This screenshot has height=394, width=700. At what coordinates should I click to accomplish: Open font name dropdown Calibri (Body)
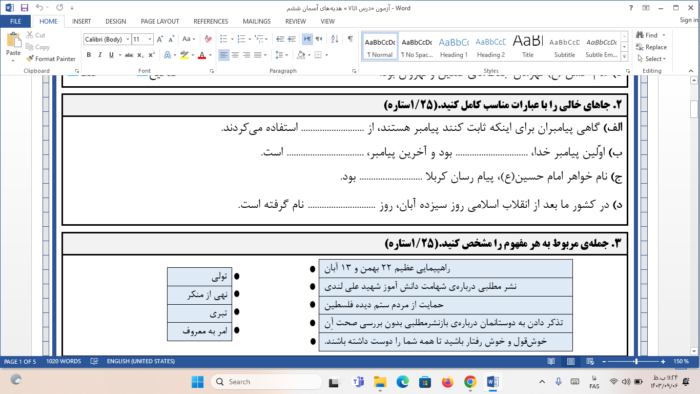pyautogui.click(x=128, y=39)
